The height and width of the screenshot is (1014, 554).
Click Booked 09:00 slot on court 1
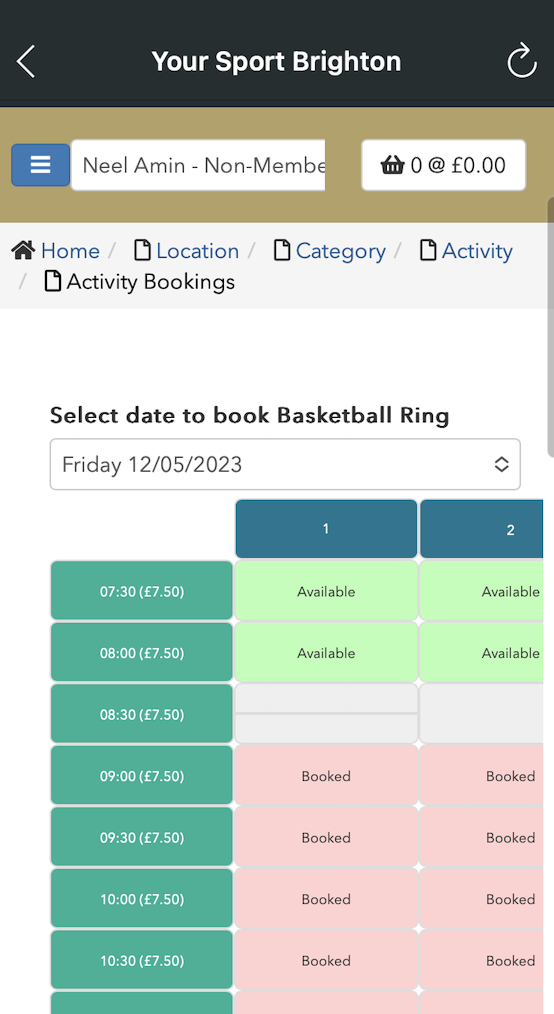[326, 775]
